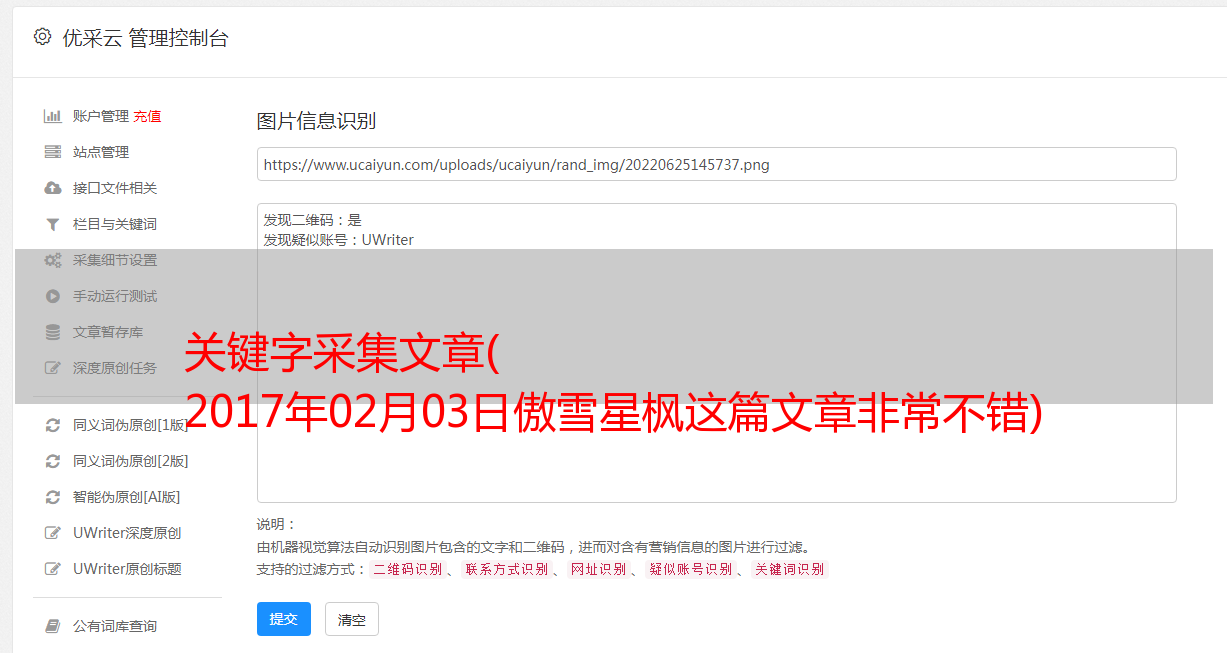Click the 图片信息识别 page heading
1227x653 pixels.
316,122
